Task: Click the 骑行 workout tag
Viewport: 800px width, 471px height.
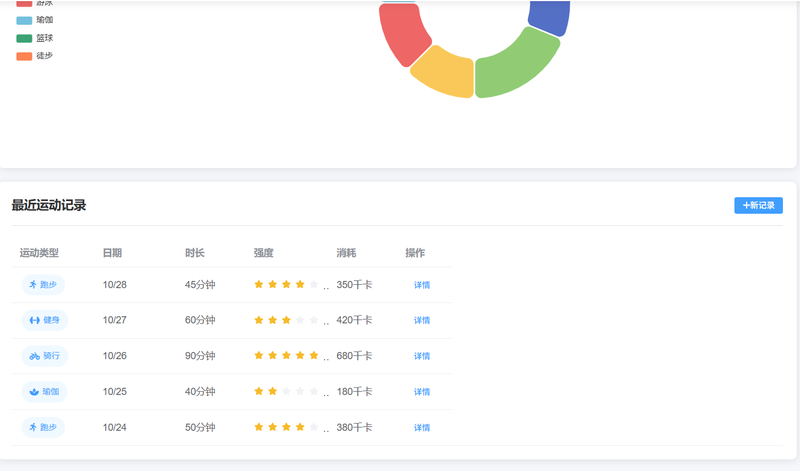Action: 44,356
